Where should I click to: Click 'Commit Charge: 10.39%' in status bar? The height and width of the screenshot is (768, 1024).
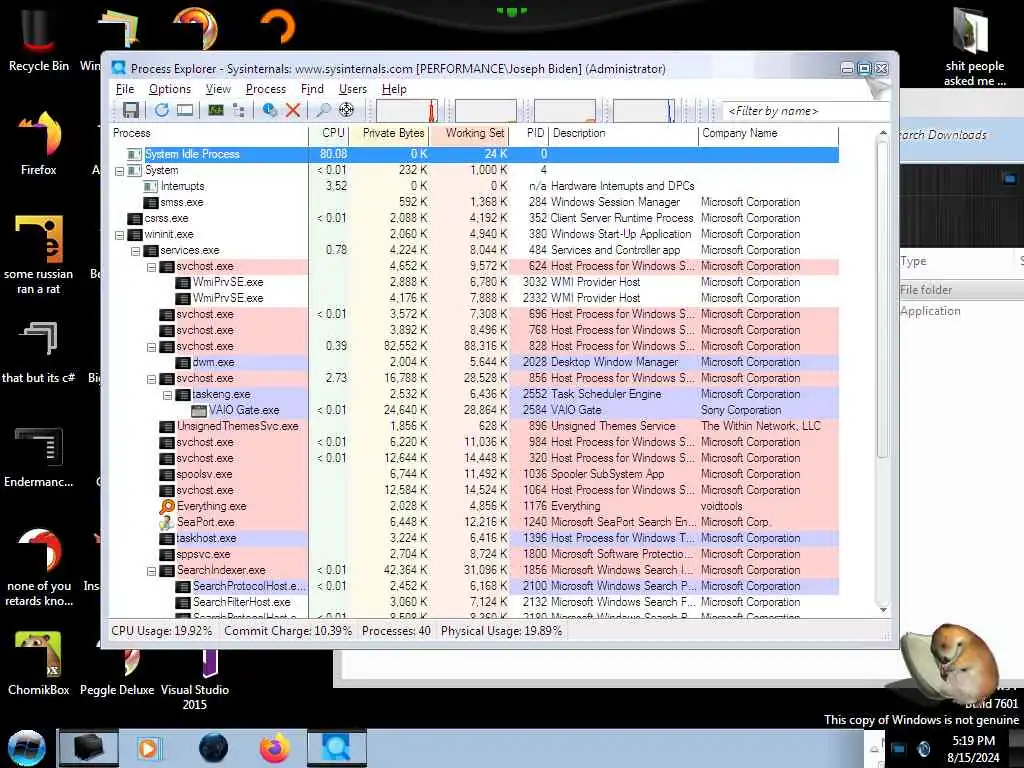pos(288,632)
